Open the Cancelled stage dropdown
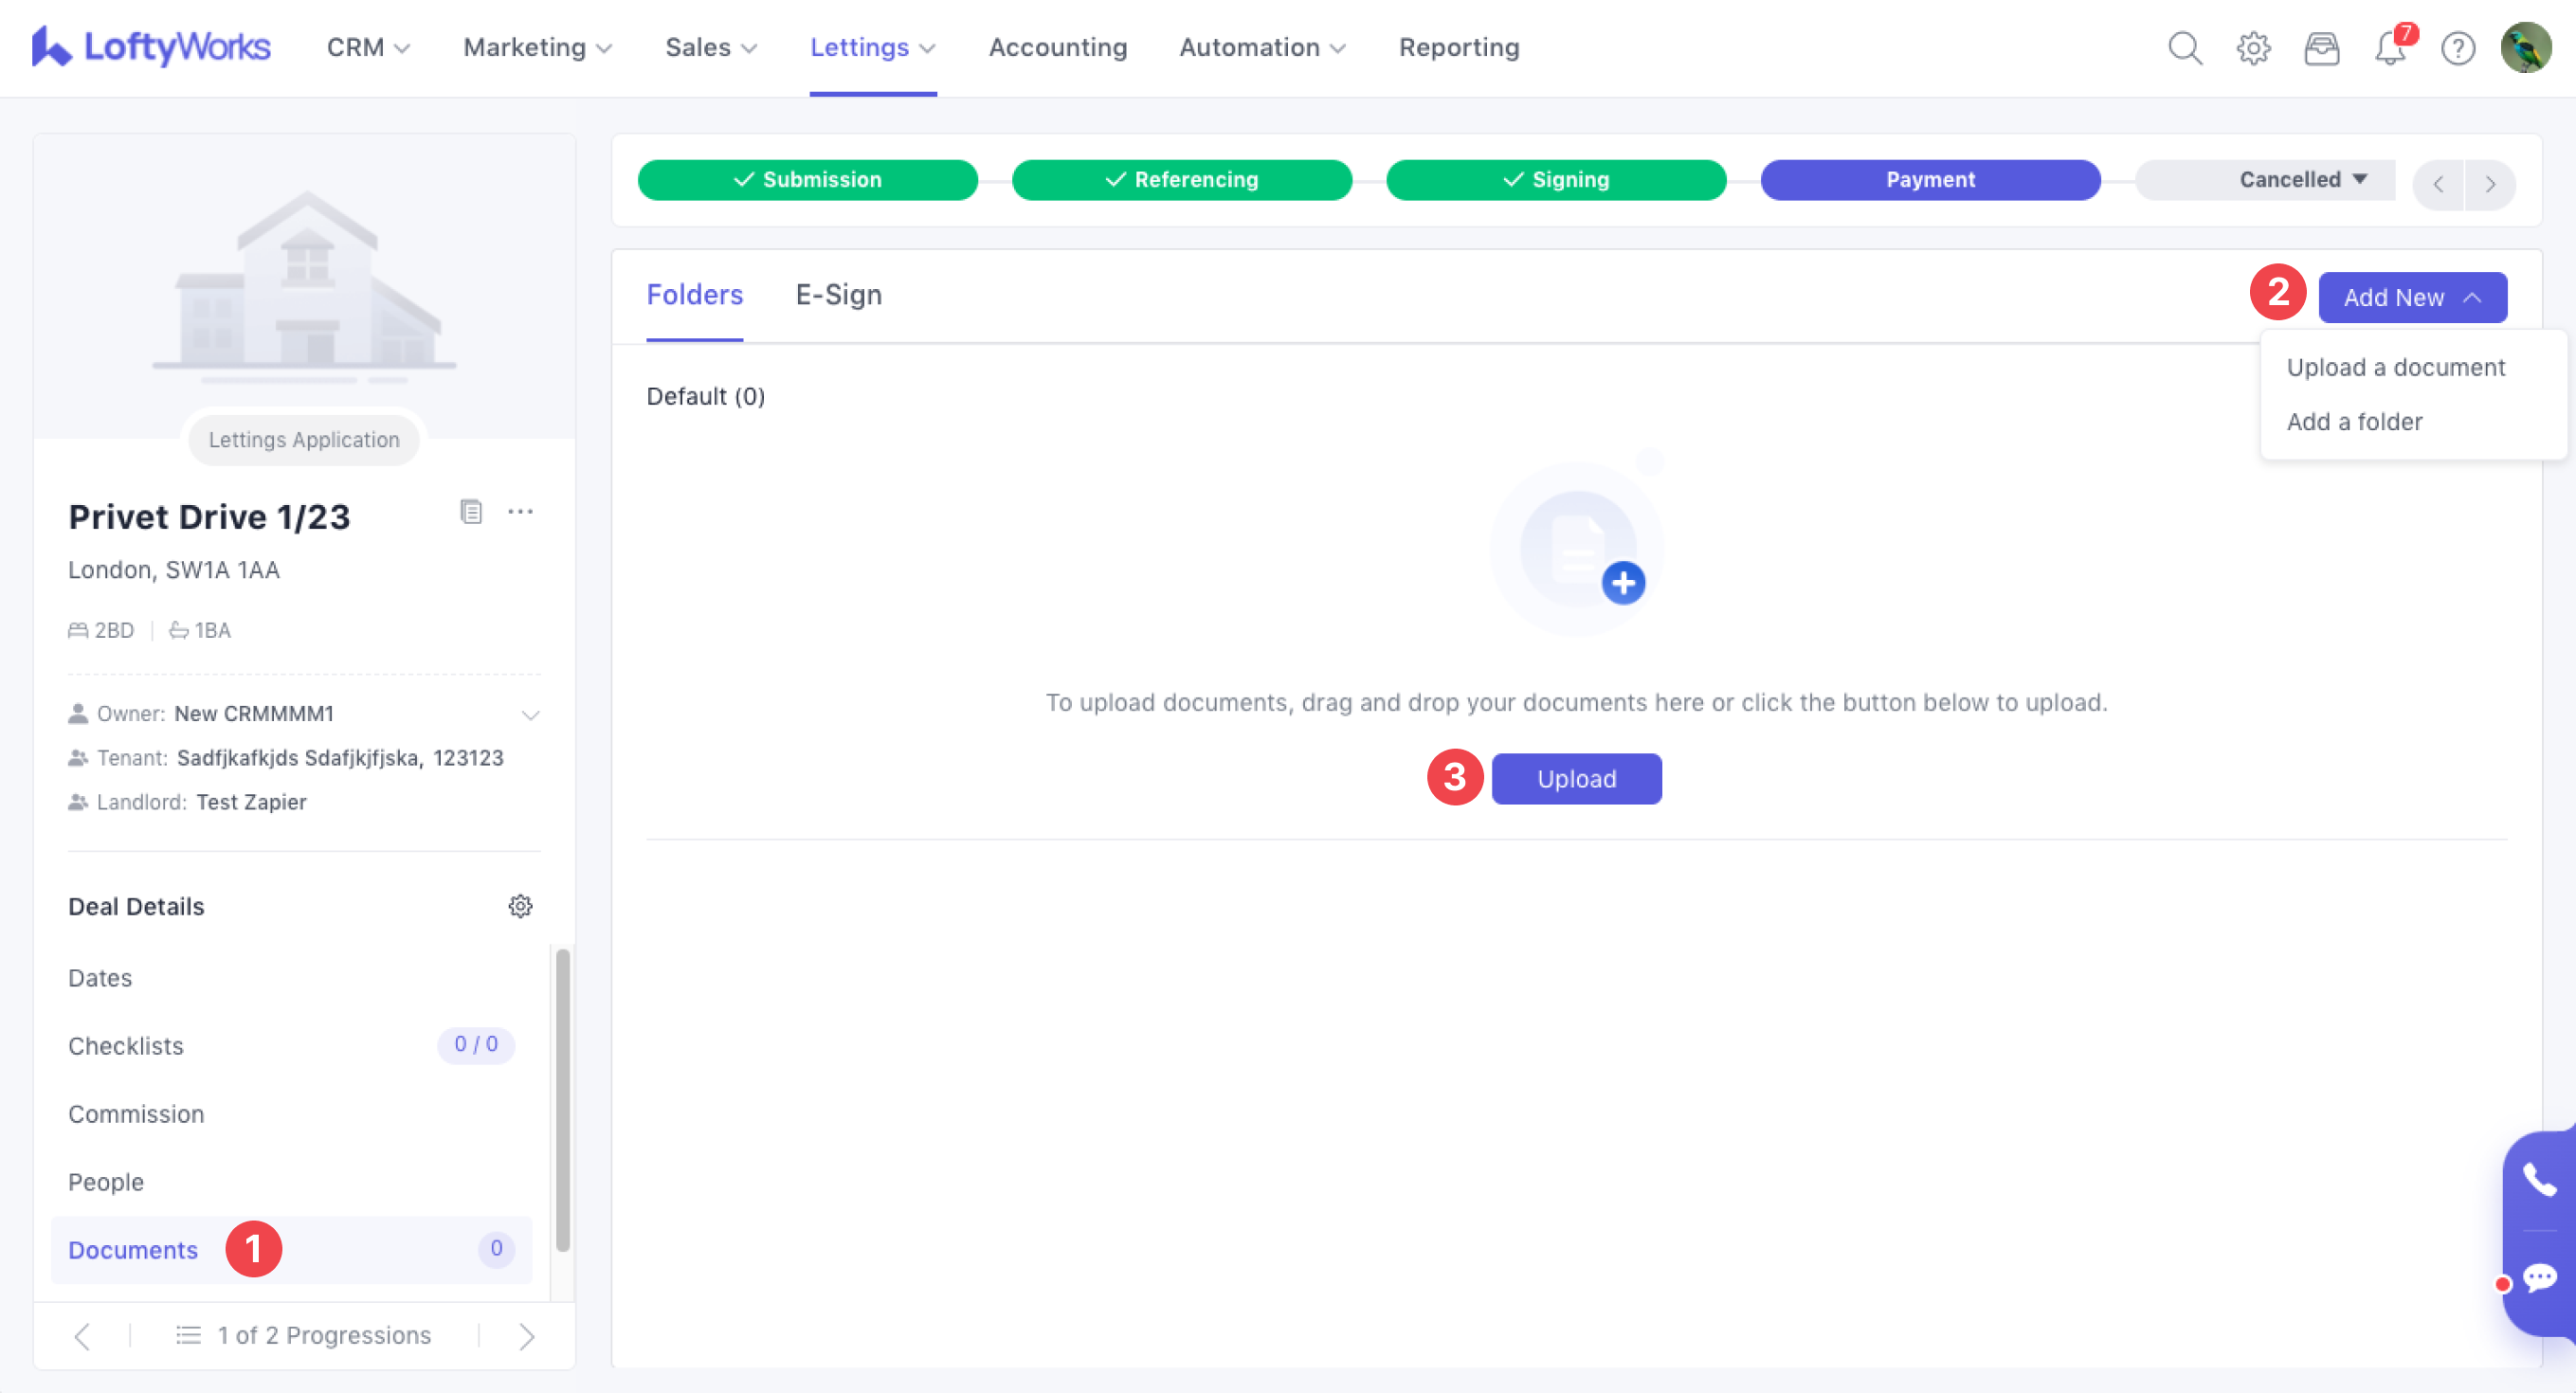2576x1393 pixels. point(2302,180)
